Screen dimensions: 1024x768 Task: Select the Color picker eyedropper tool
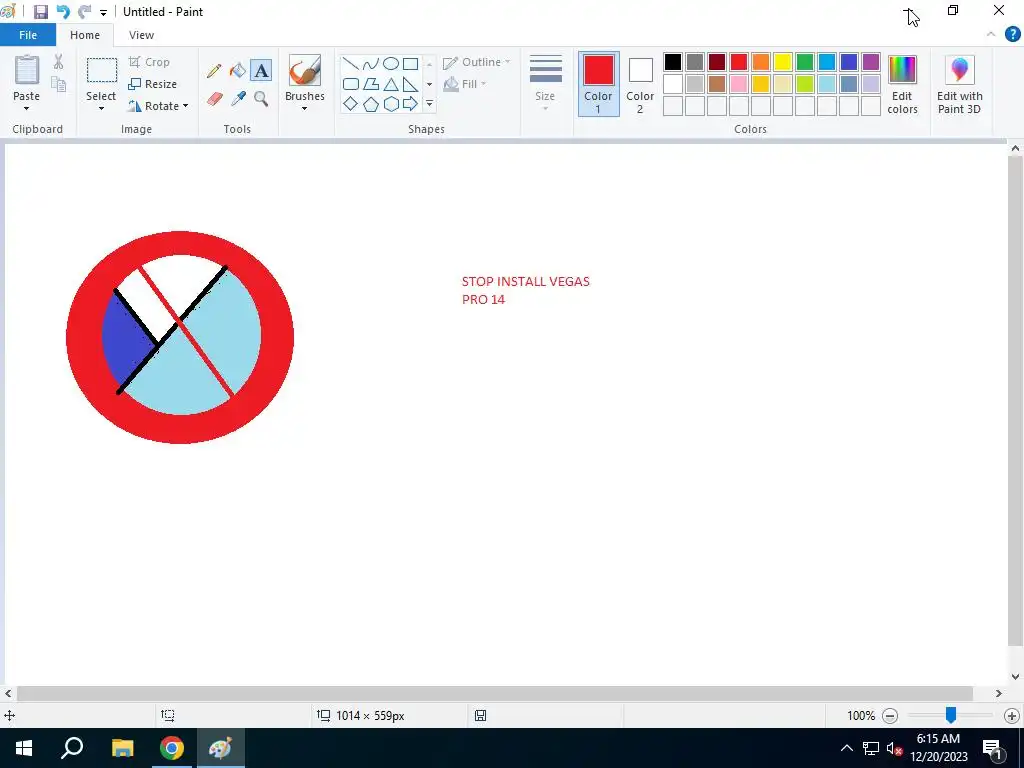[238, 99]
